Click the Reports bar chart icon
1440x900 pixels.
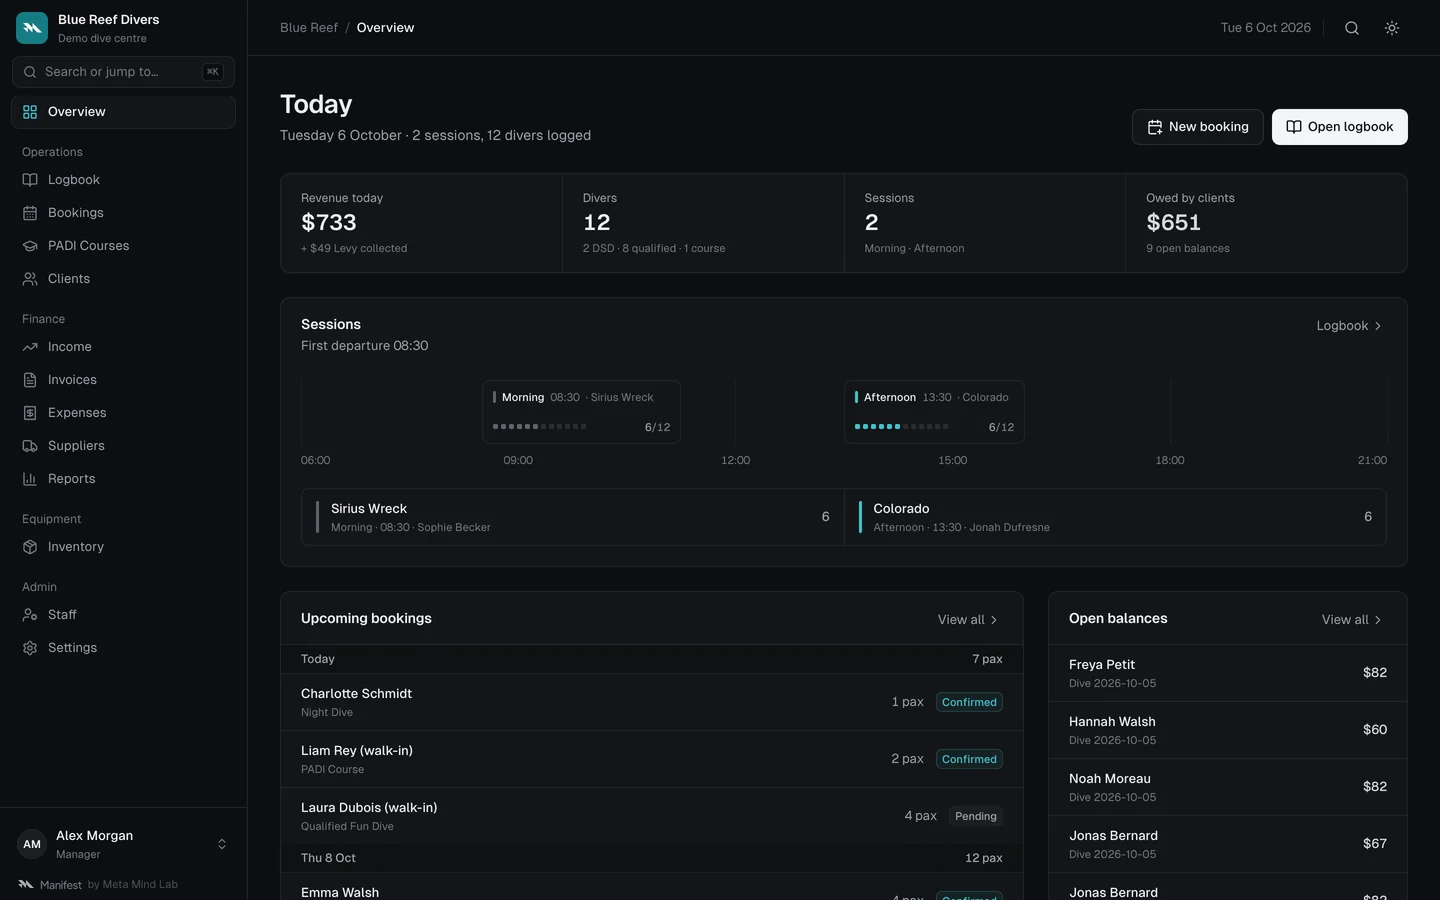[30, 479]
